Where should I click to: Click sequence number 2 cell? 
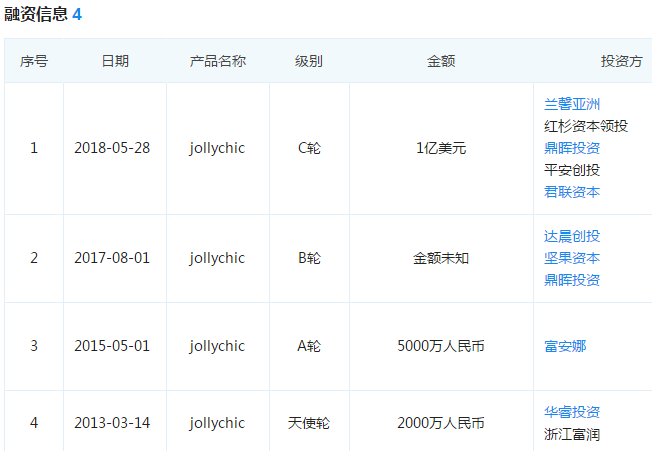tap(34, 258)
